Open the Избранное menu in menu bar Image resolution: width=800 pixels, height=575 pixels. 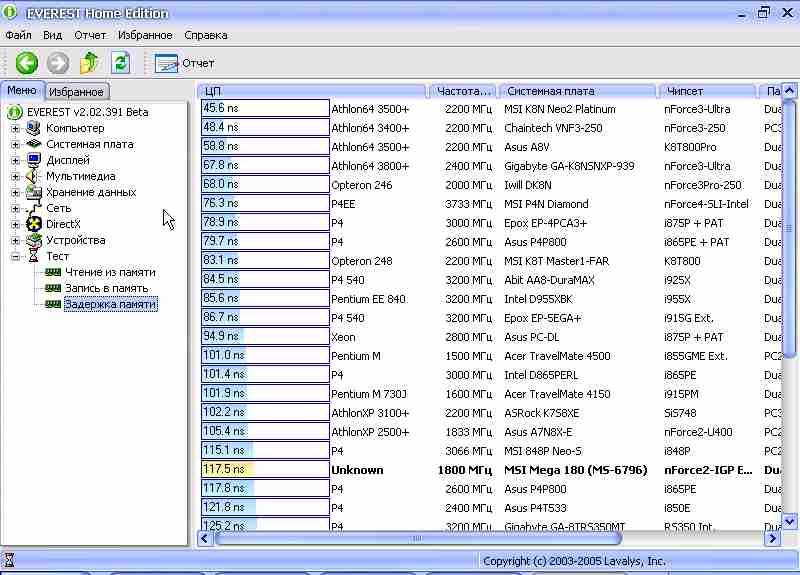click(145, 35)
